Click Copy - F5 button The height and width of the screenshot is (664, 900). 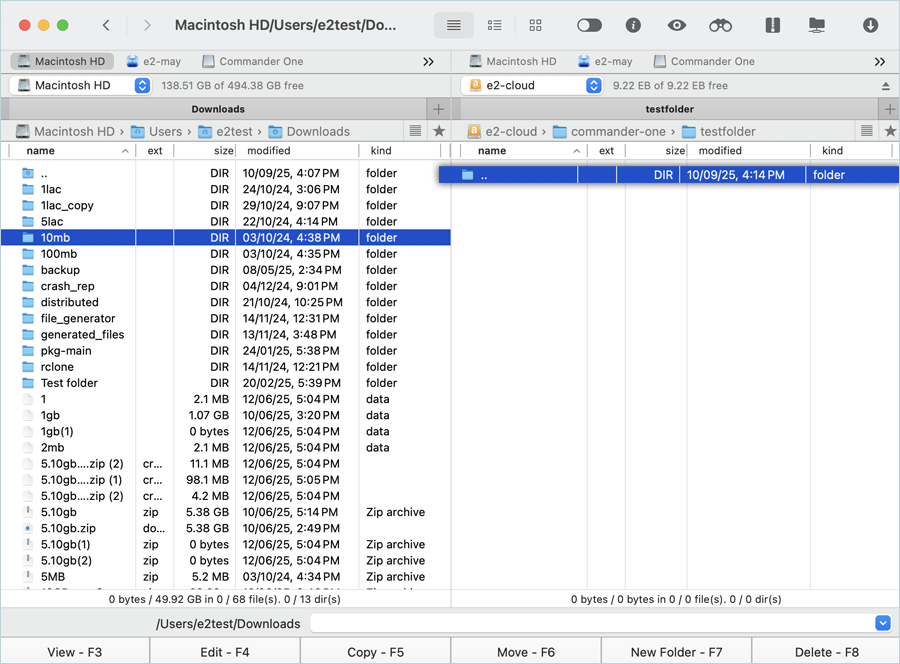click(x=375, y=652)
